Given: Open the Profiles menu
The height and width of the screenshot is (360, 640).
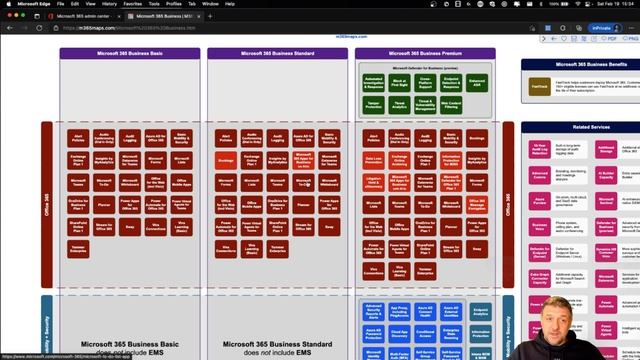Looking at the screenshot, I should click(173, 4).
